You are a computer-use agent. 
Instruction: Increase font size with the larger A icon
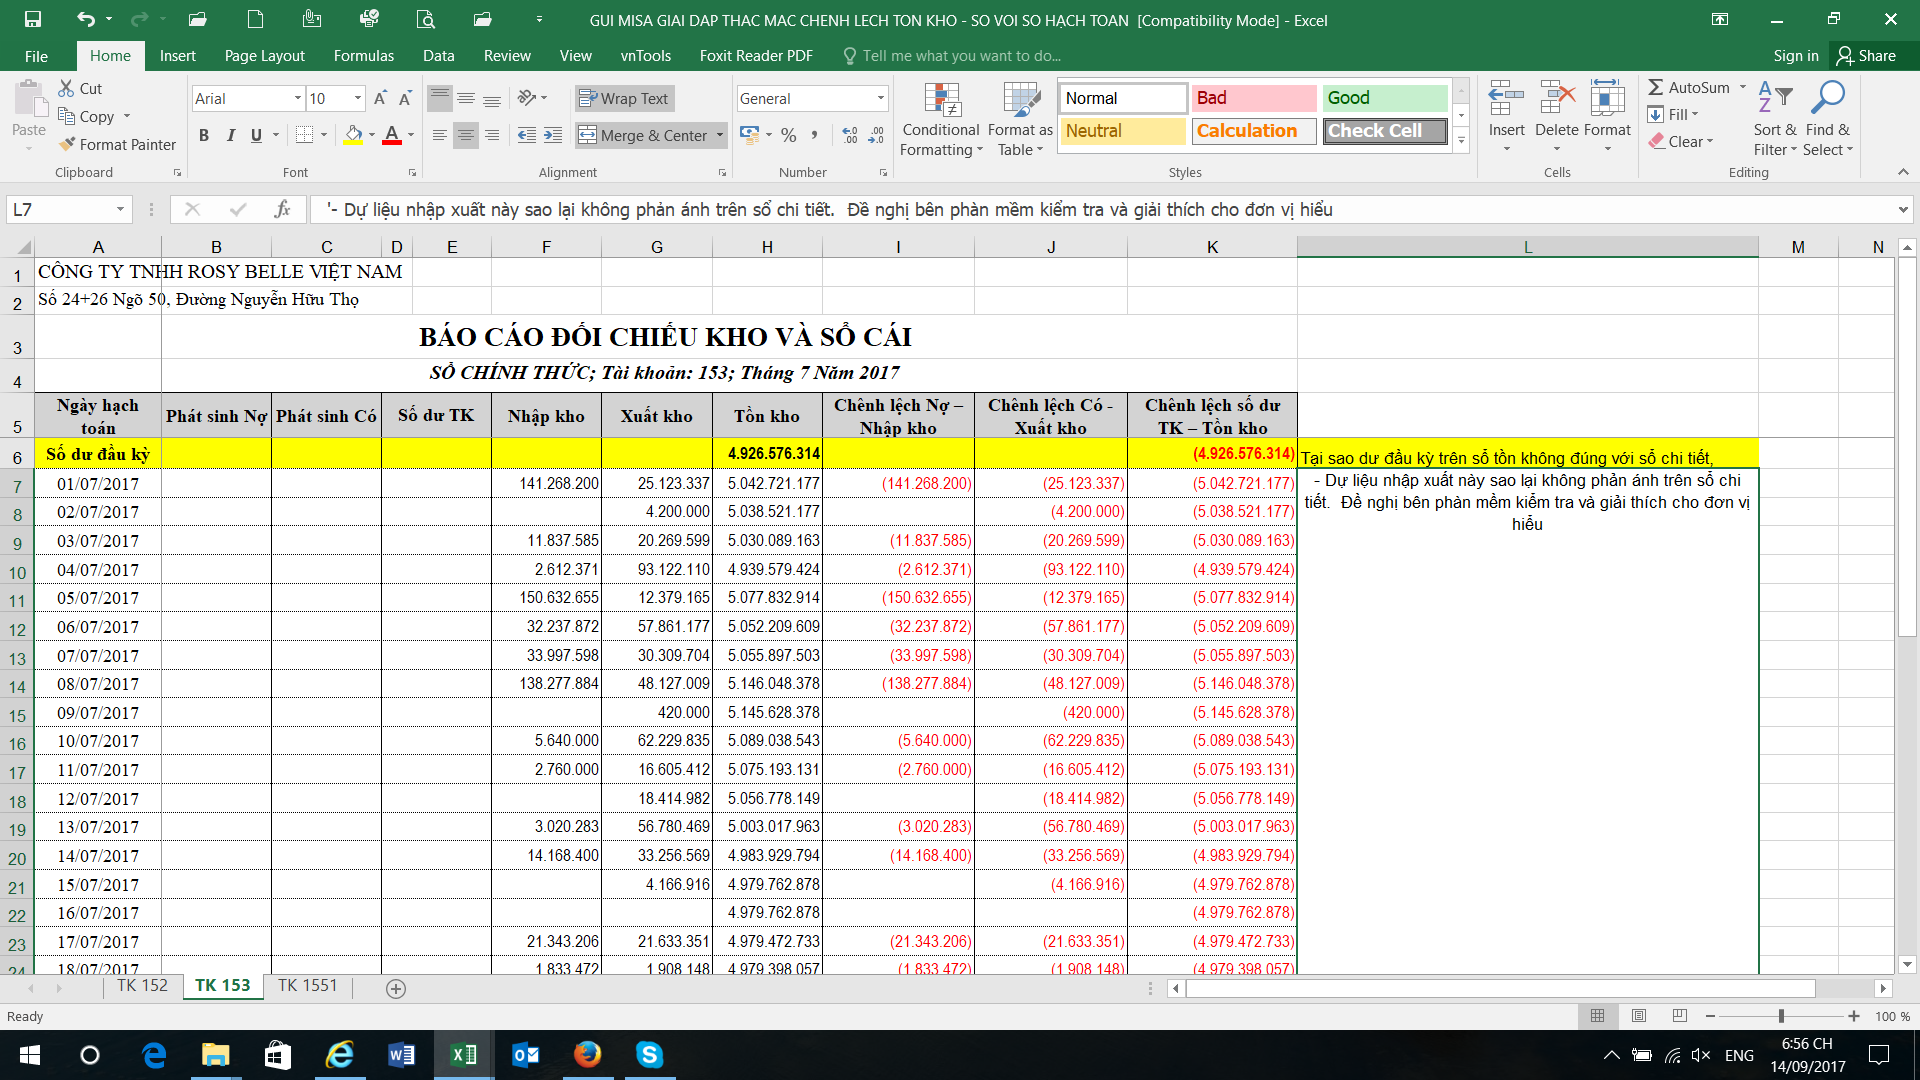point(380,98)
